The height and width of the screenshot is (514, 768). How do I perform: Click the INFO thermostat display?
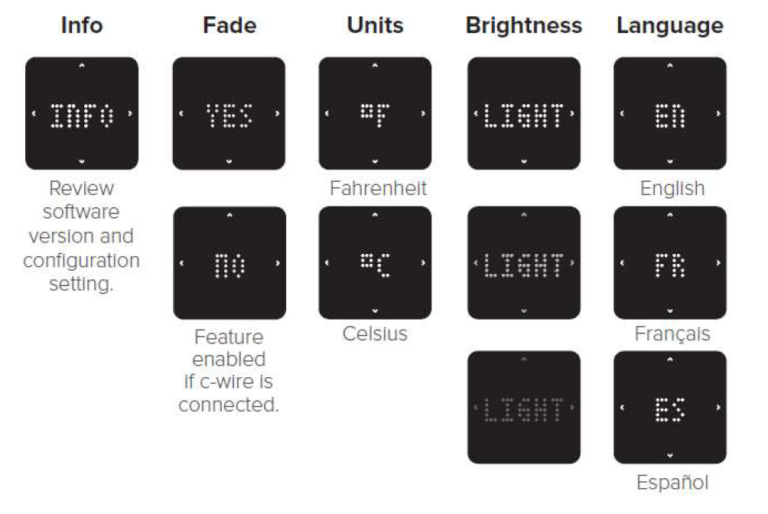coord(82,113)
